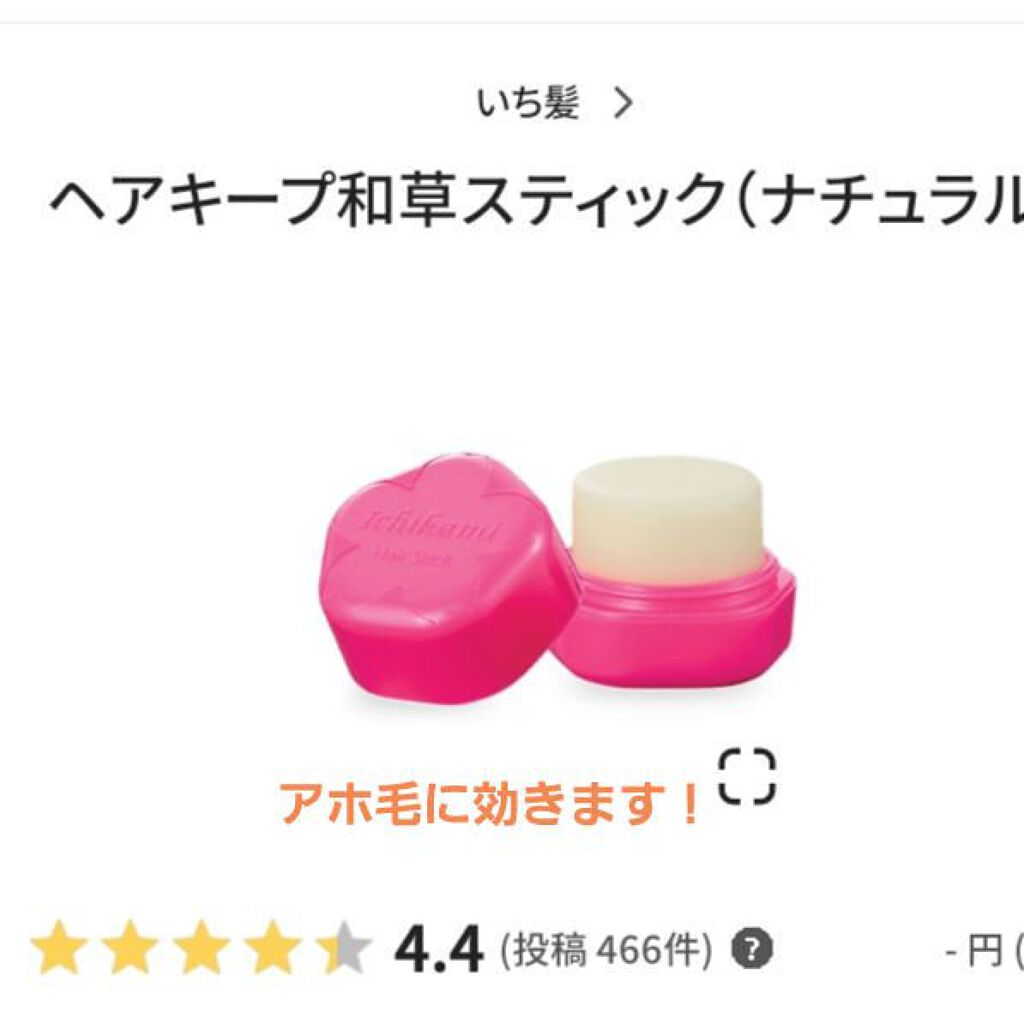Click the 円 price label
This screenshot has width=1024, height=1024.
(985, 951)
